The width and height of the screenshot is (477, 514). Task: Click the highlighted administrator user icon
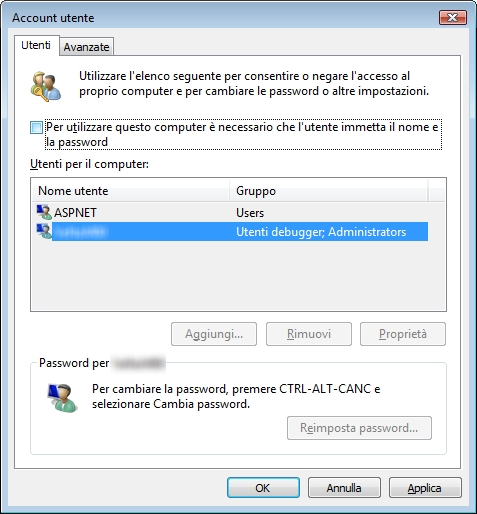(44, 231)
